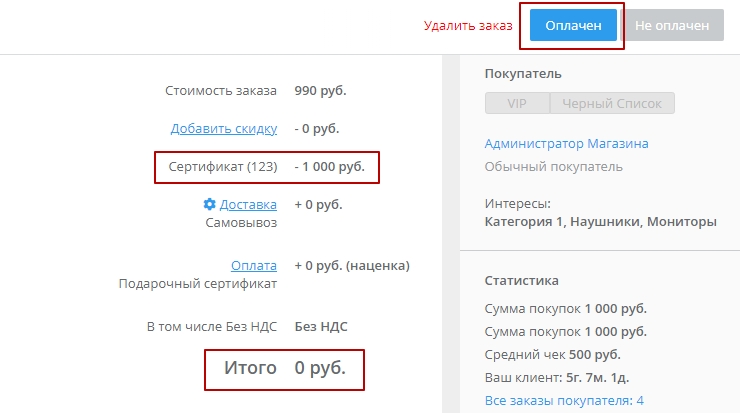740x413 pixels.
Task: Mark the order as Оплачен
Action: tap(573, 26)
